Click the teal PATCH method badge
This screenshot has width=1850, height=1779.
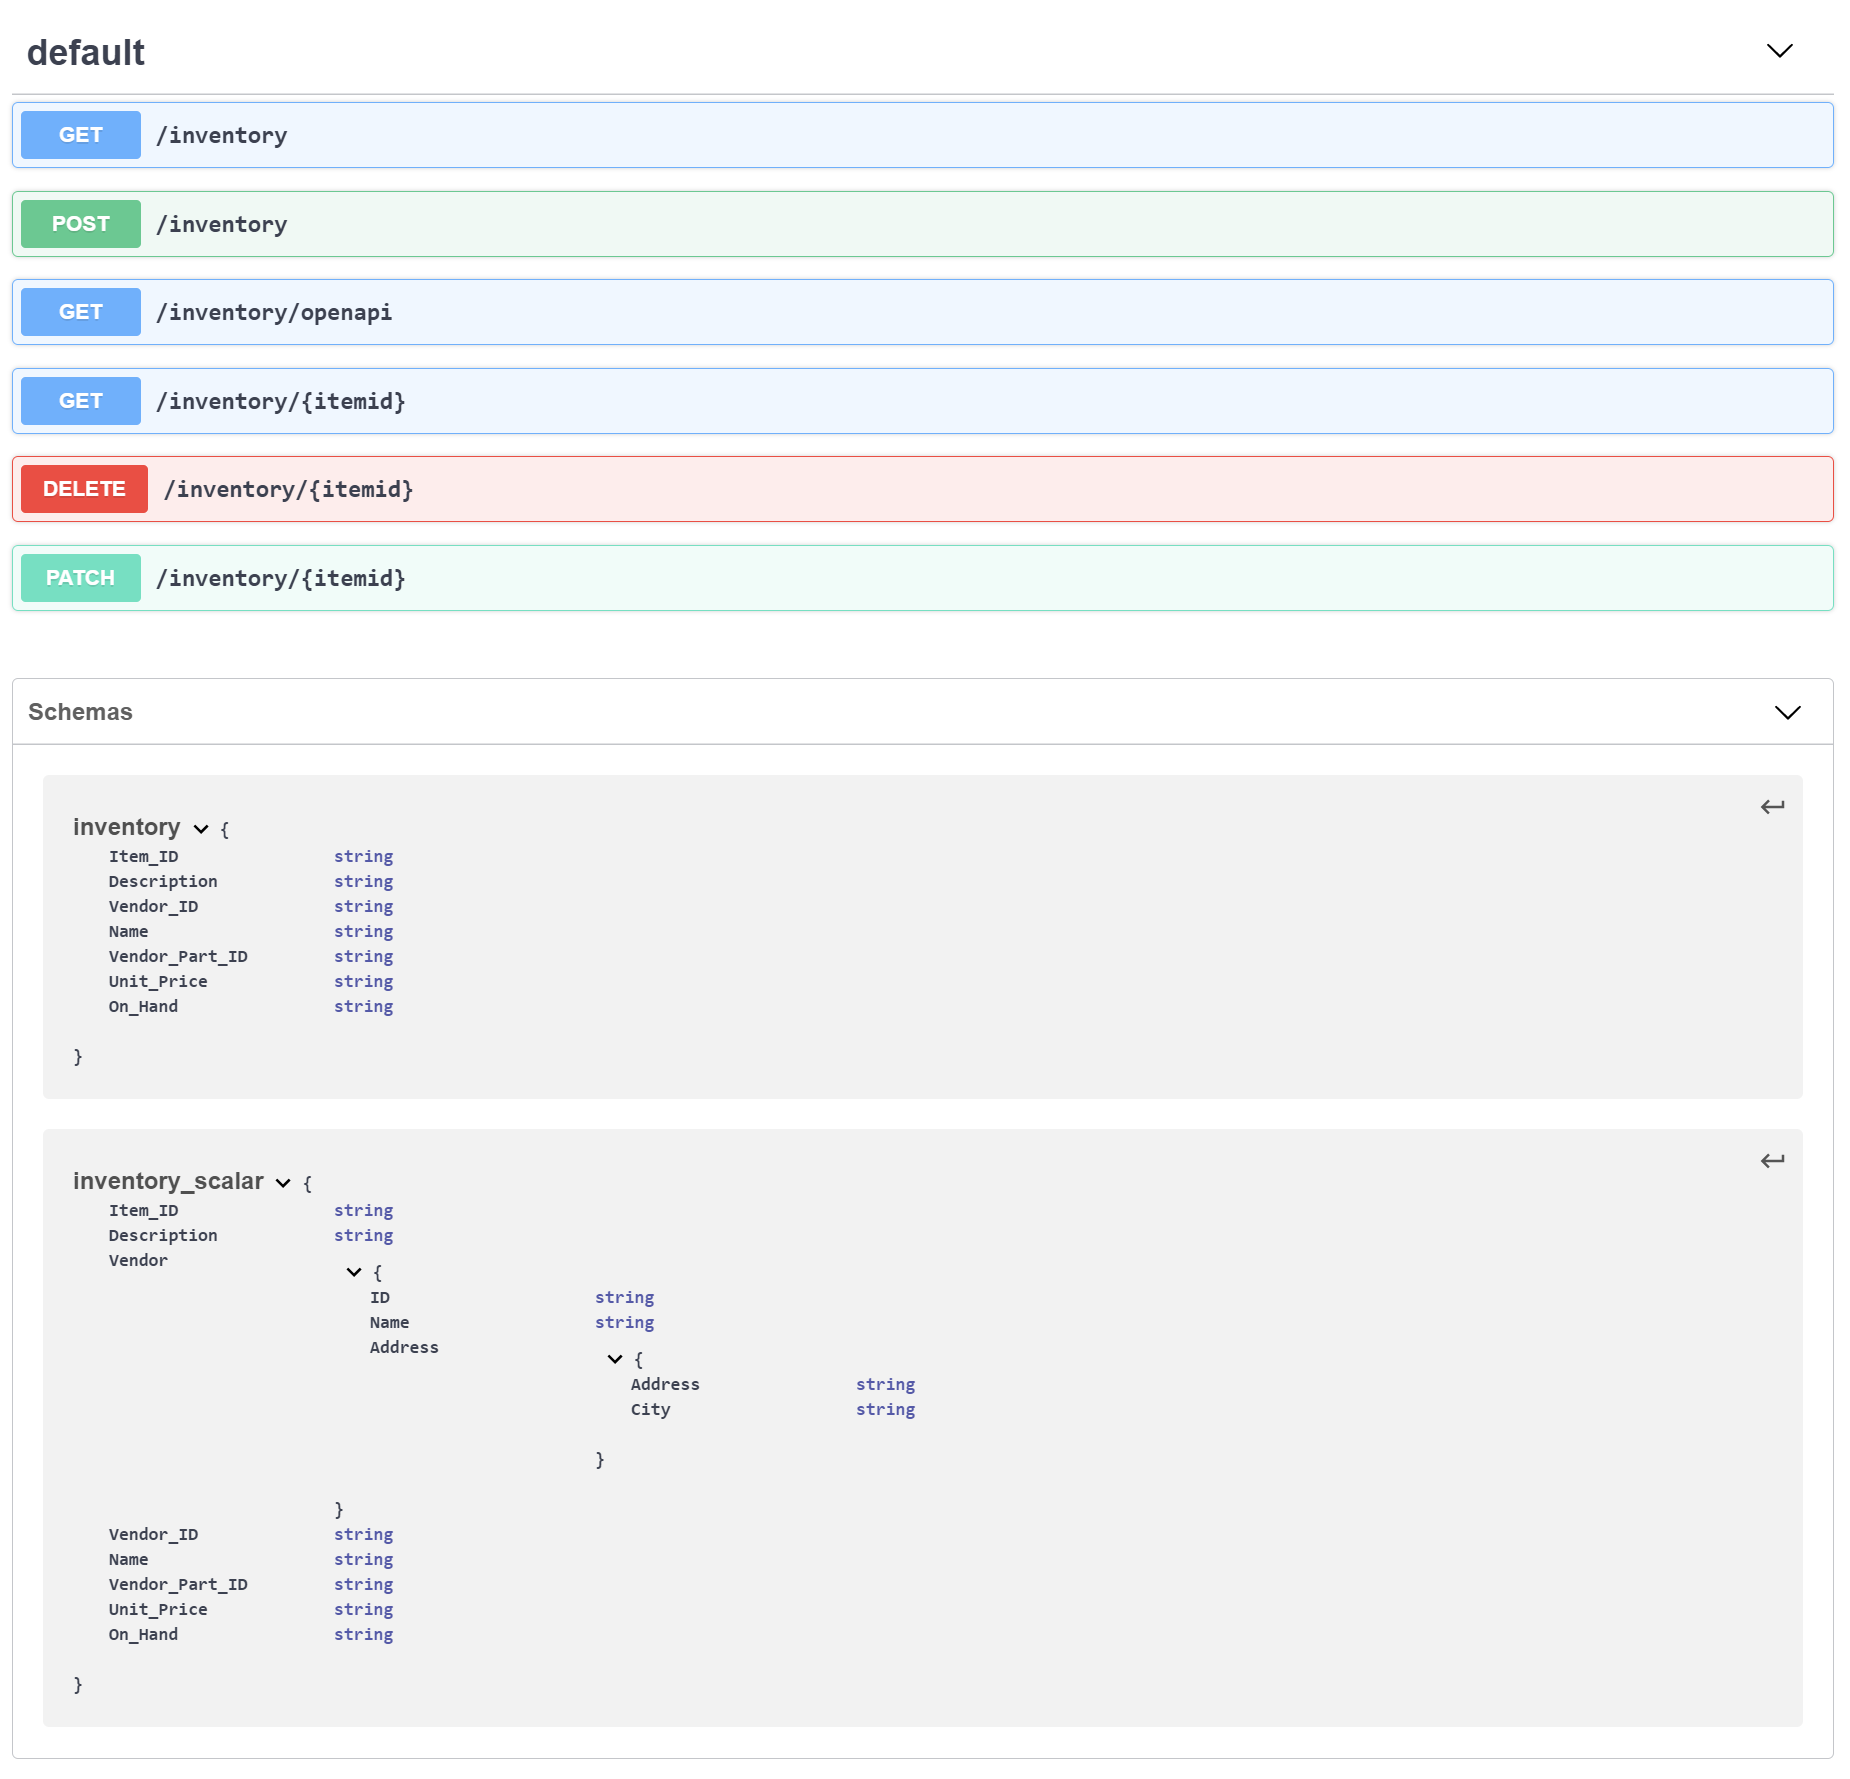[x=81, y=578]
